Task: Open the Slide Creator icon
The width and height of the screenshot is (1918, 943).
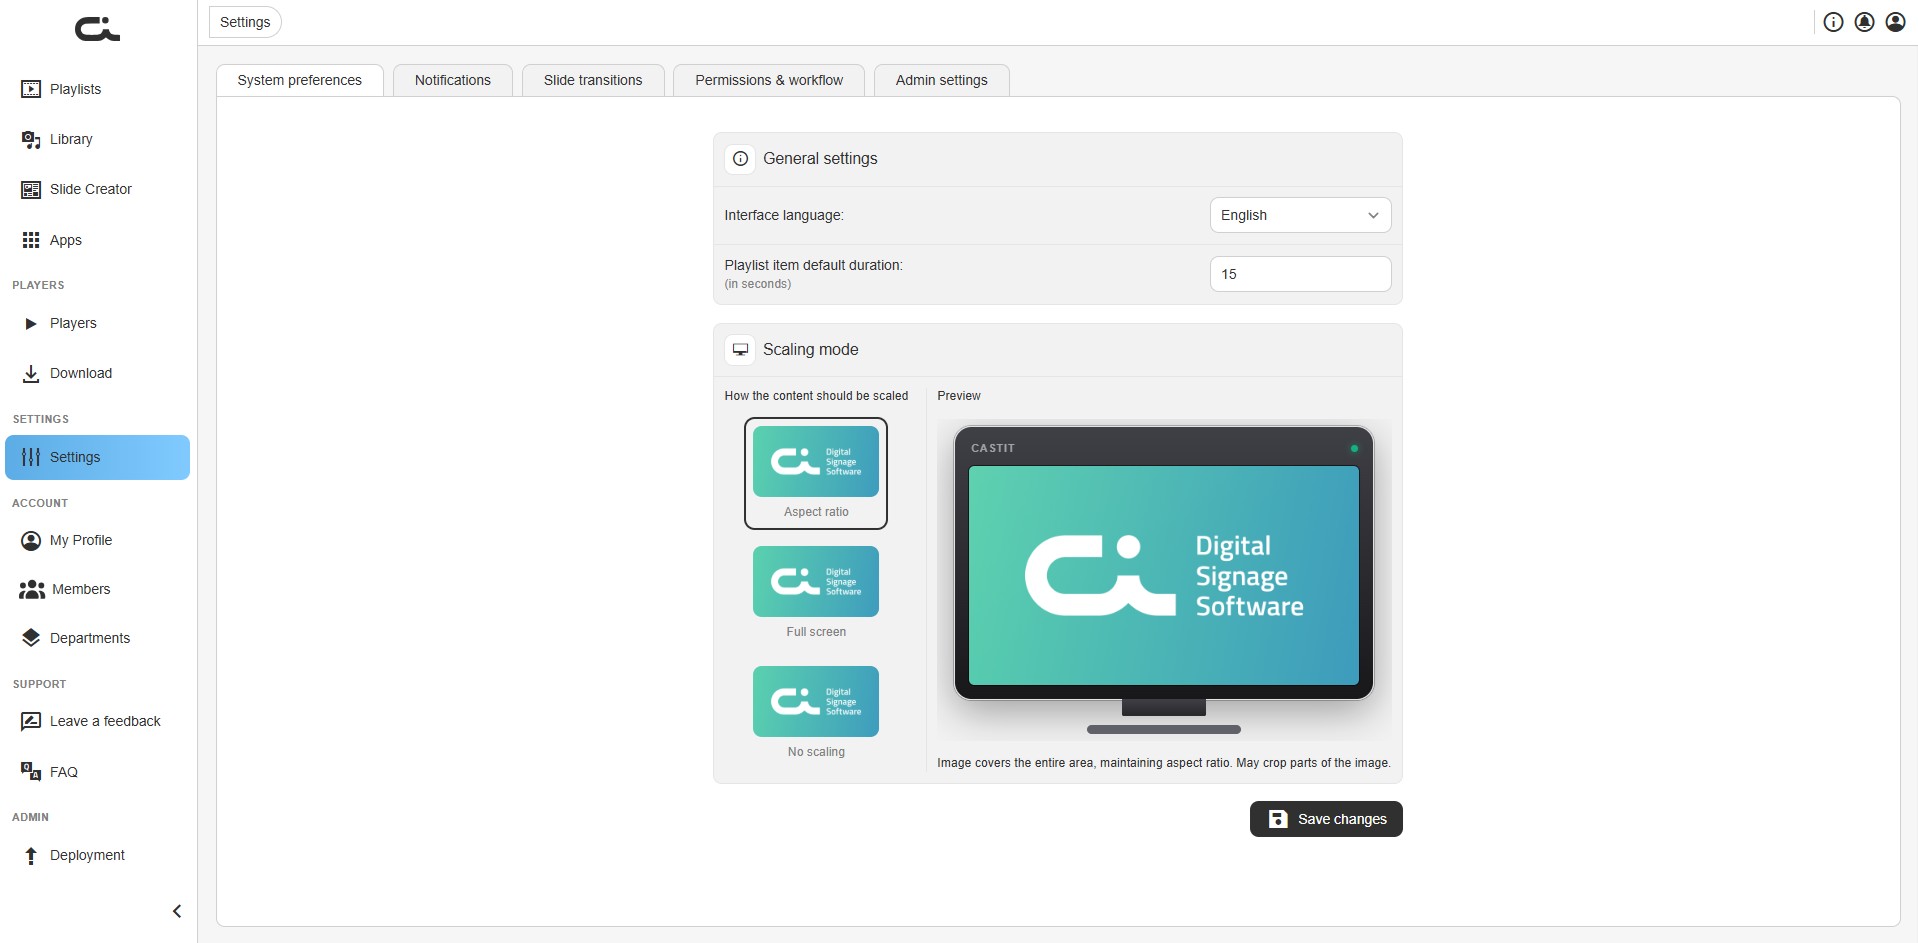Action: coord(31,189)
